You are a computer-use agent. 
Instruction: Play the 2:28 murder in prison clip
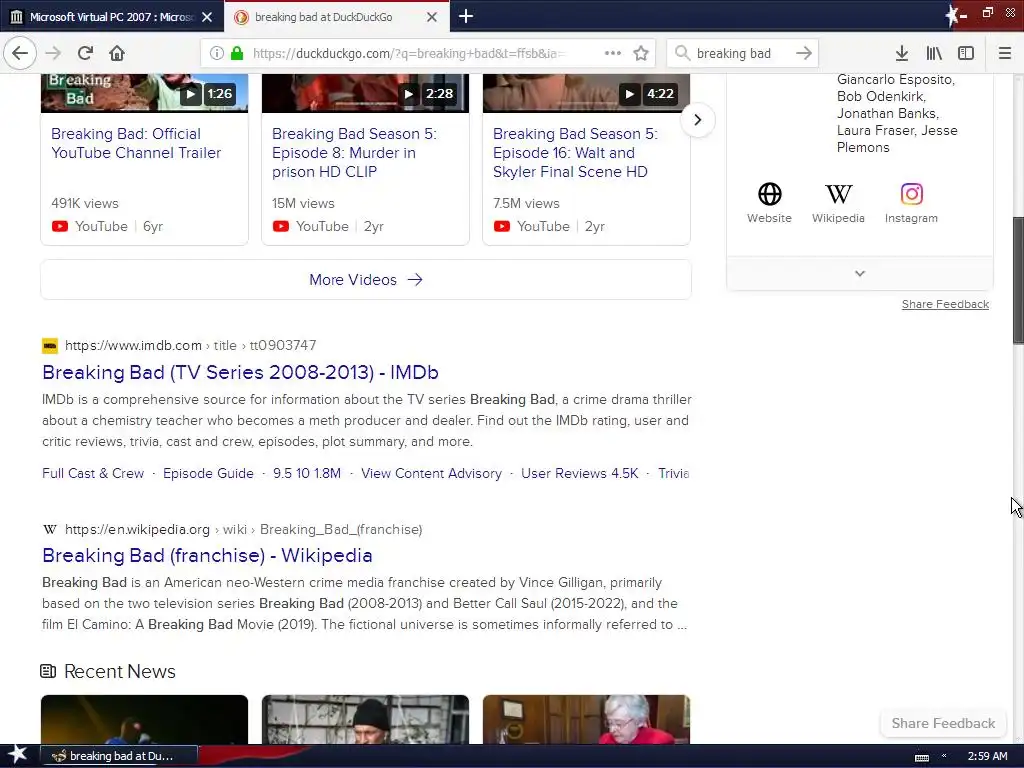pos(409,94)
